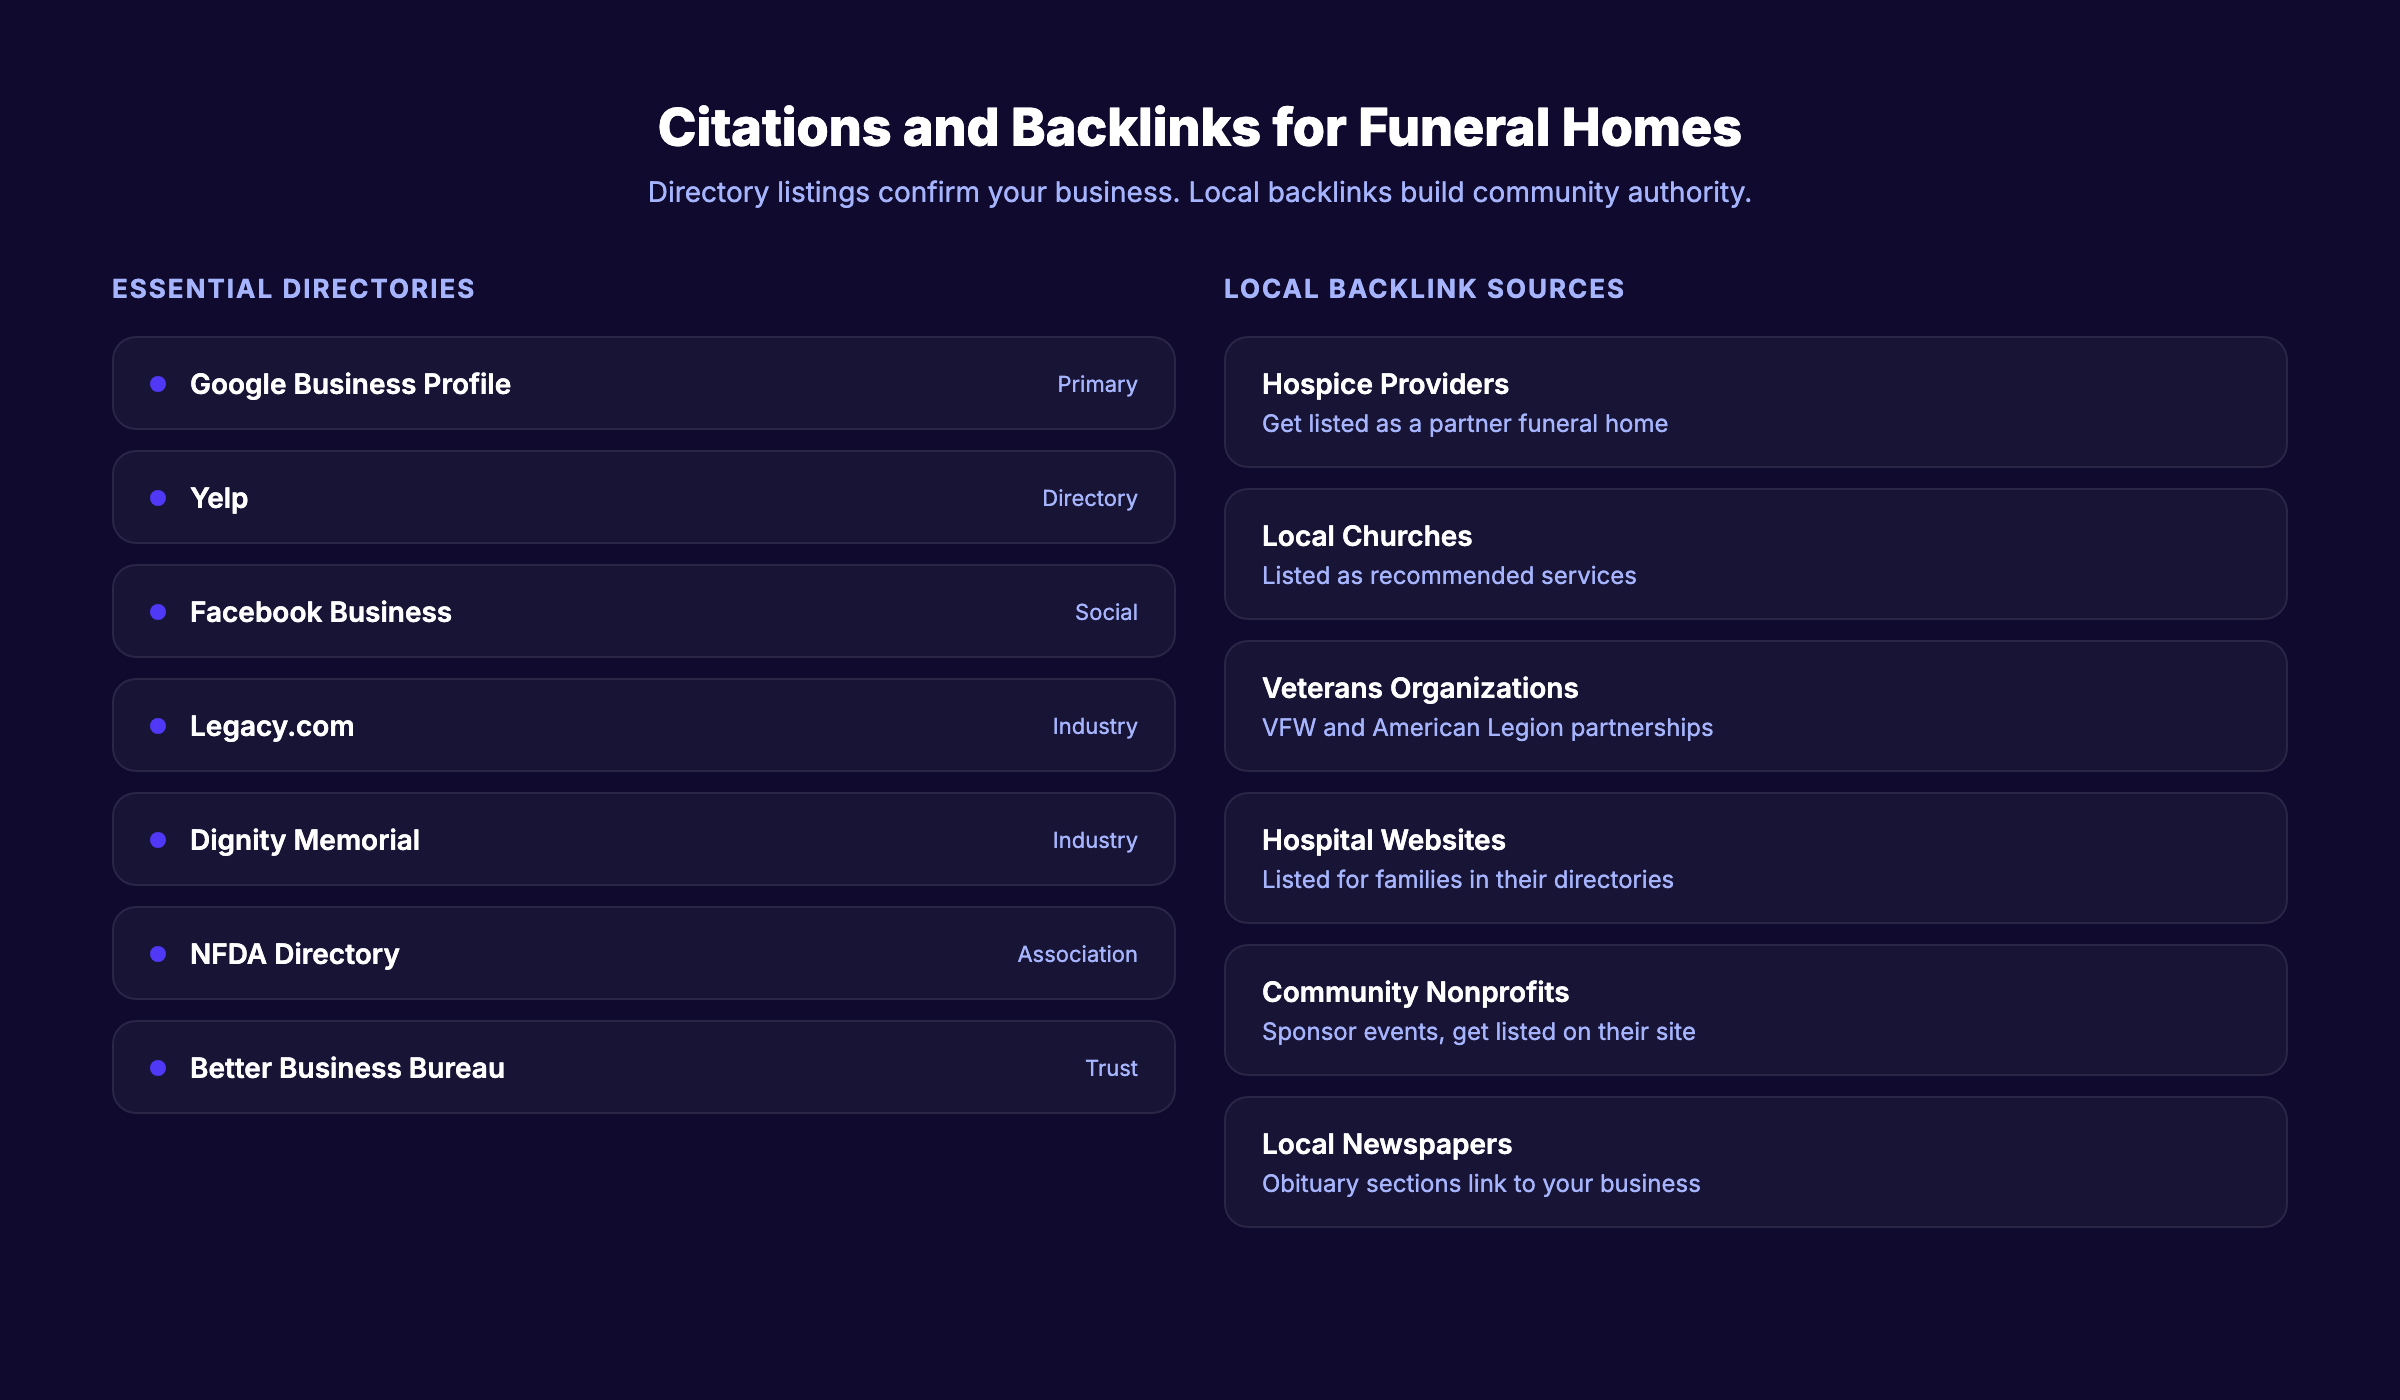The image size is (2400, 1400).
Task: Expand the Hospice Providers card
Action: click(1755, 400)
